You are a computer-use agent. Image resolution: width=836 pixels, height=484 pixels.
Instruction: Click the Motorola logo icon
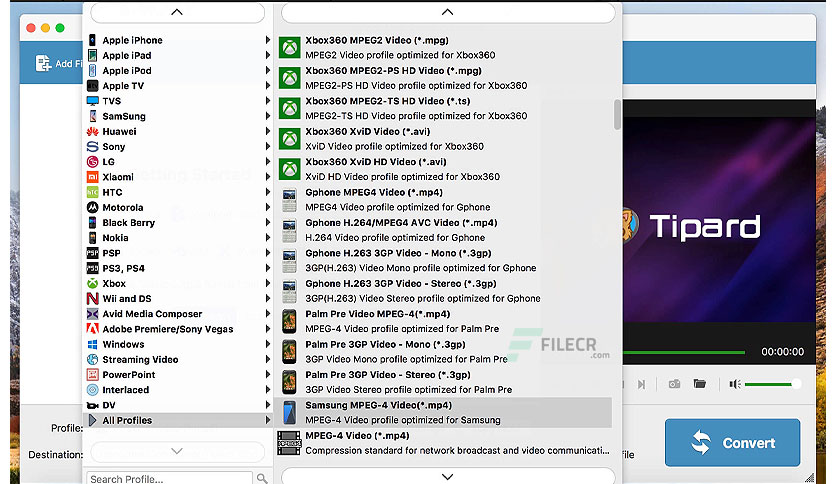click(x=92, y=207)
